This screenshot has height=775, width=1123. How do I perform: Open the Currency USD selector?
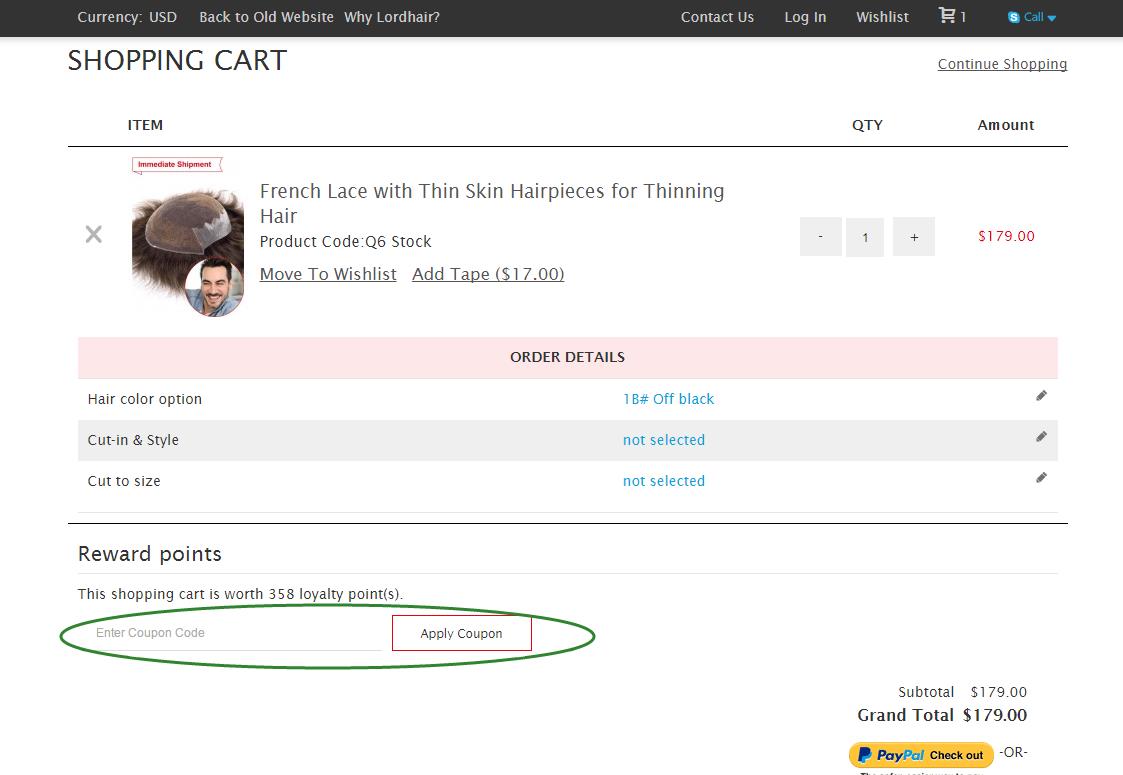(x=127, y=17)
